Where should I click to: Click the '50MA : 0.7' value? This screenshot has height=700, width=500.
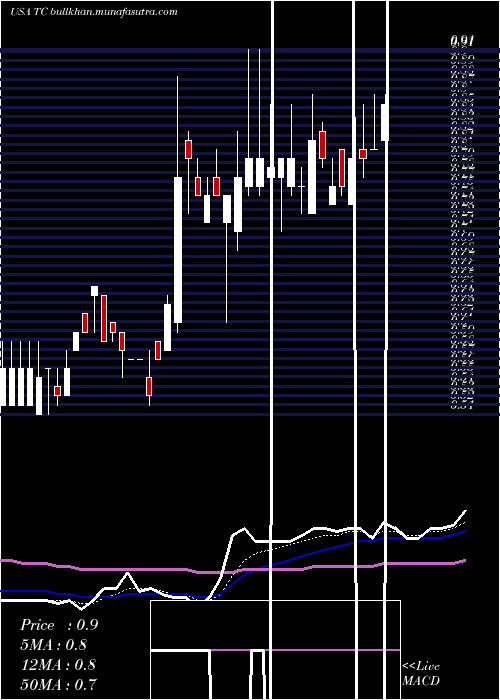pyautogui.click(x=58, y=684)
